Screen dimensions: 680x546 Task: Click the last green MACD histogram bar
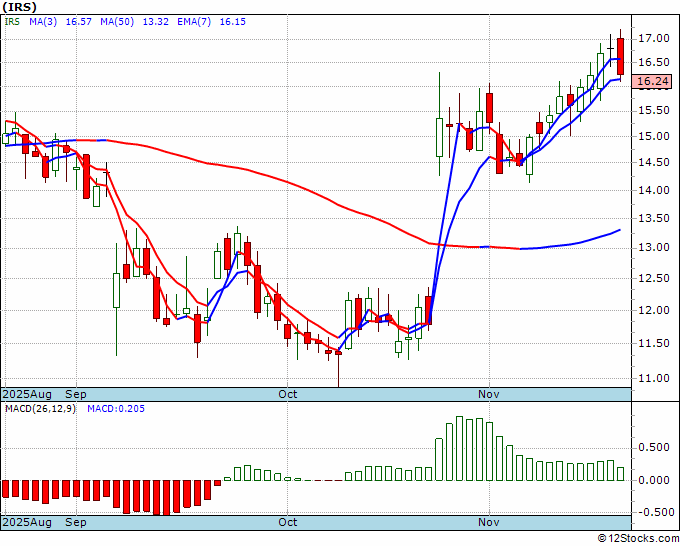621,474
